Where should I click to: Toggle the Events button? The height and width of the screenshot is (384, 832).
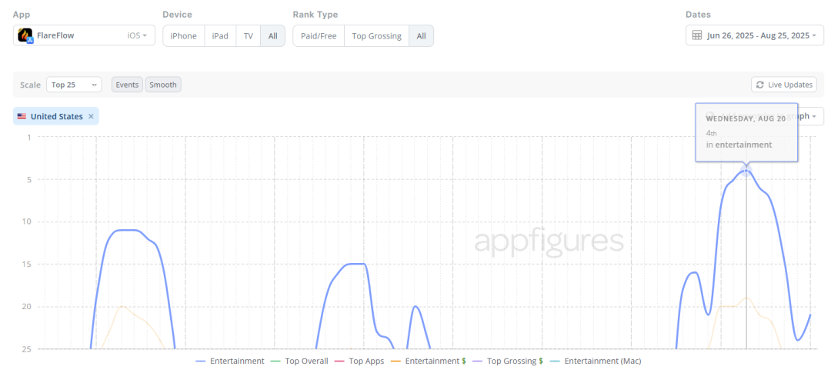pyautogui.click(x=127, y=85)
